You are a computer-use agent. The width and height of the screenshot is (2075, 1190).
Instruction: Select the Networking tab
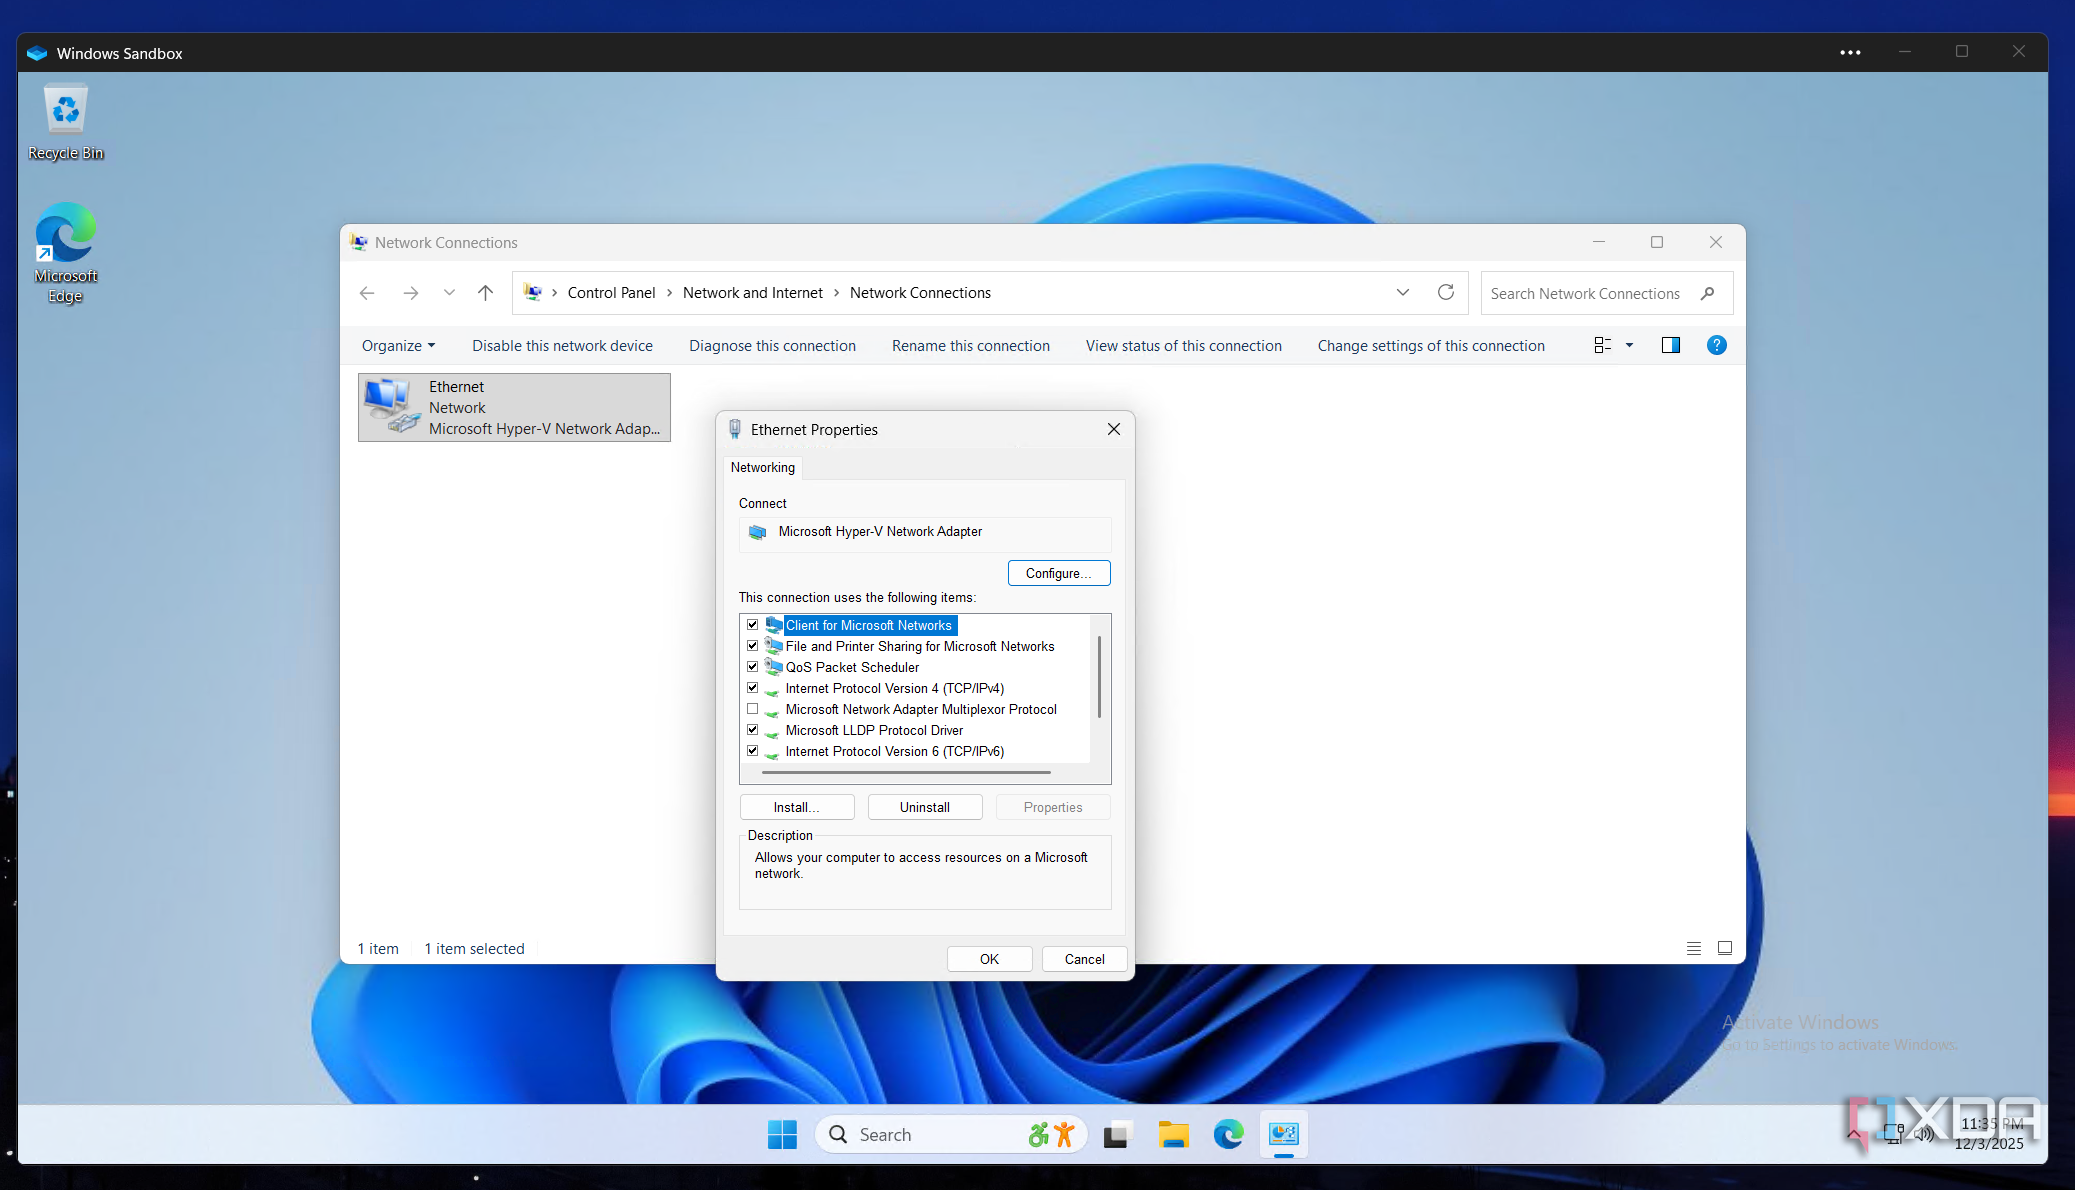click(x=762, y=467)
